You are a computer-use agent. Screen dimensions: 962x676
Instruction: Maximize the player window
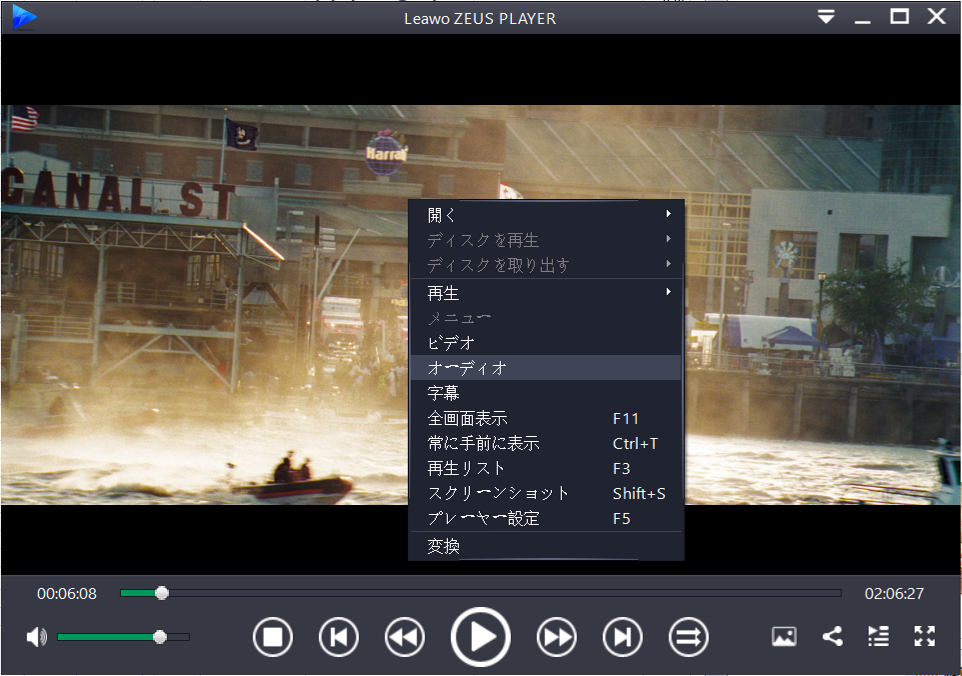pyautogui.click(x=899, y=17)
